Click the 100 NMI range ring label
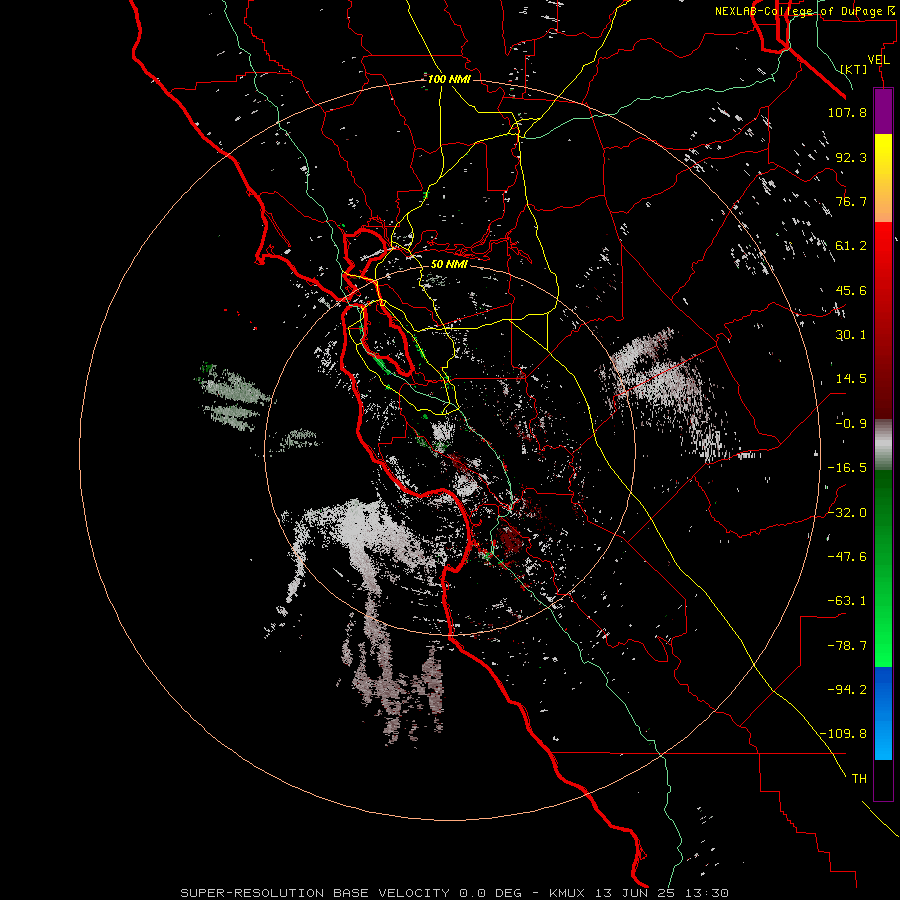Viewport: 900px width, 900px height. point(449,79)
